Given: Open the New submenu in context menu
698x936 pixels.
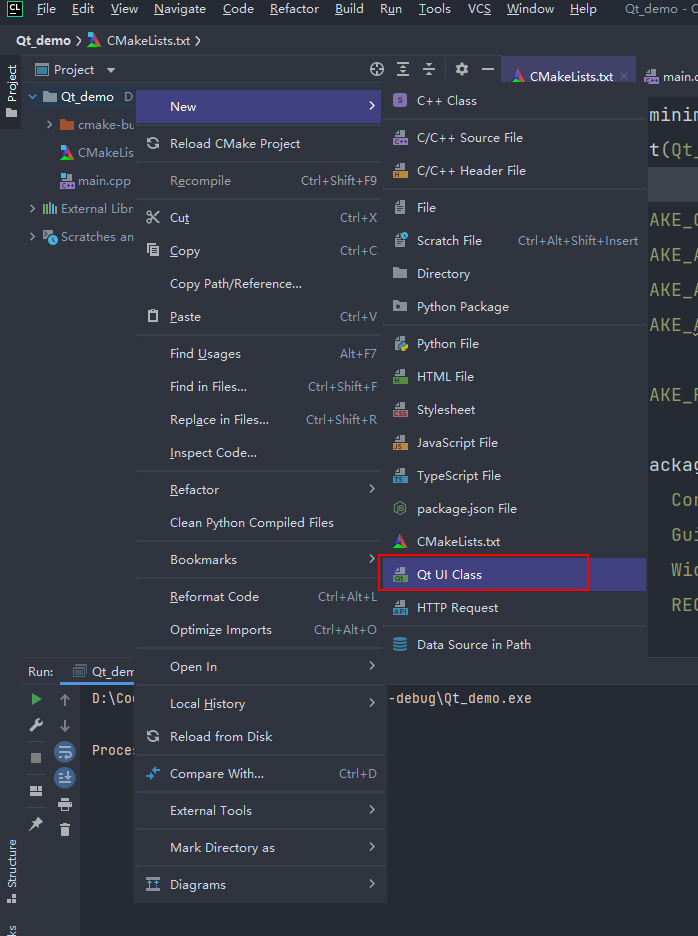Looking at the screenshot, I should [259, 107].
